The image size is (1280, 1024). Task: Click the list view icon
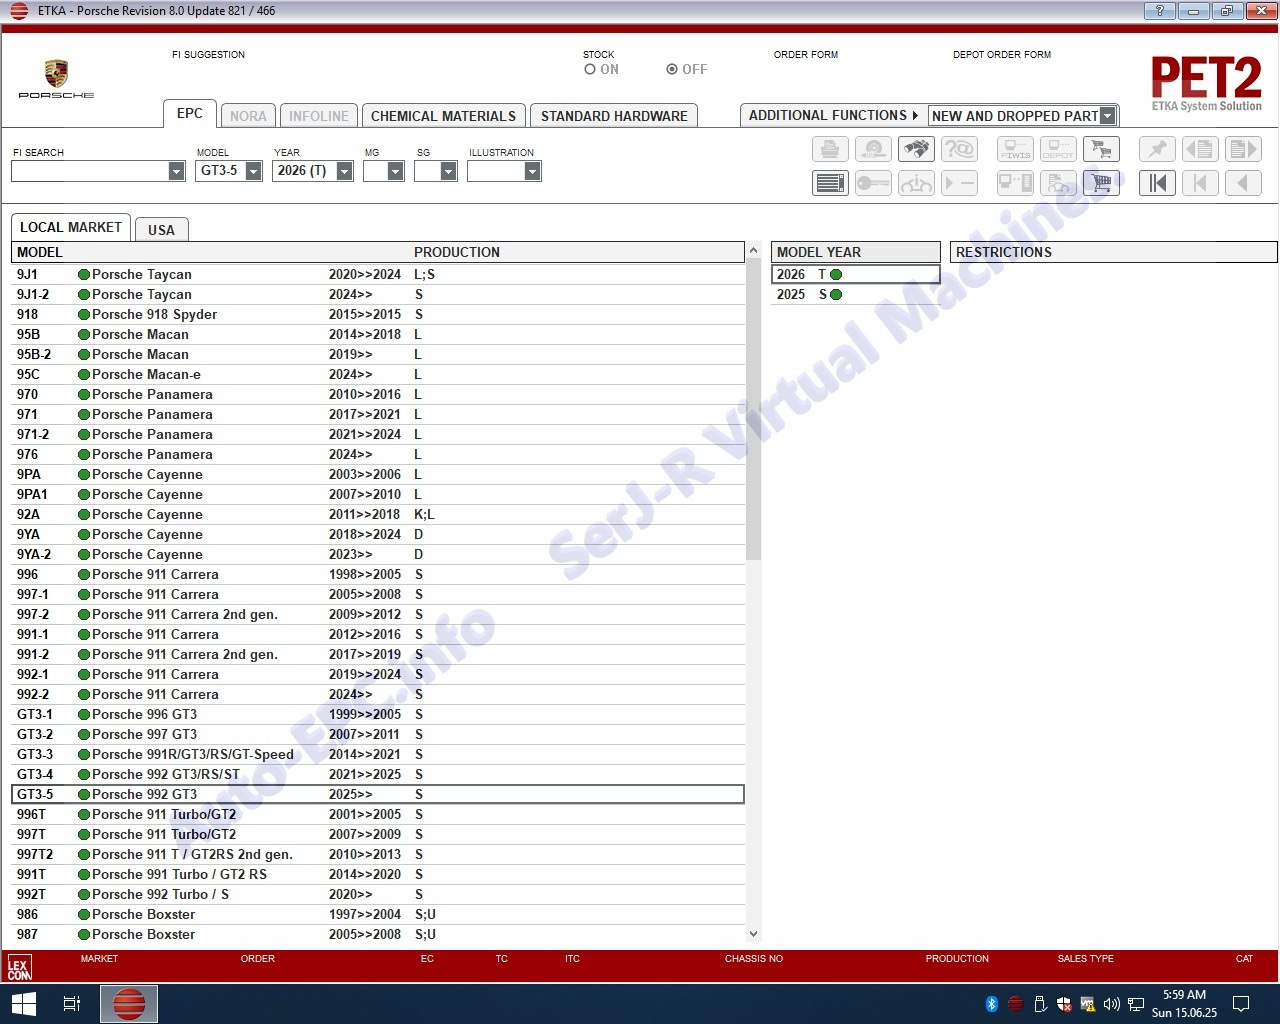coord(830,183)
